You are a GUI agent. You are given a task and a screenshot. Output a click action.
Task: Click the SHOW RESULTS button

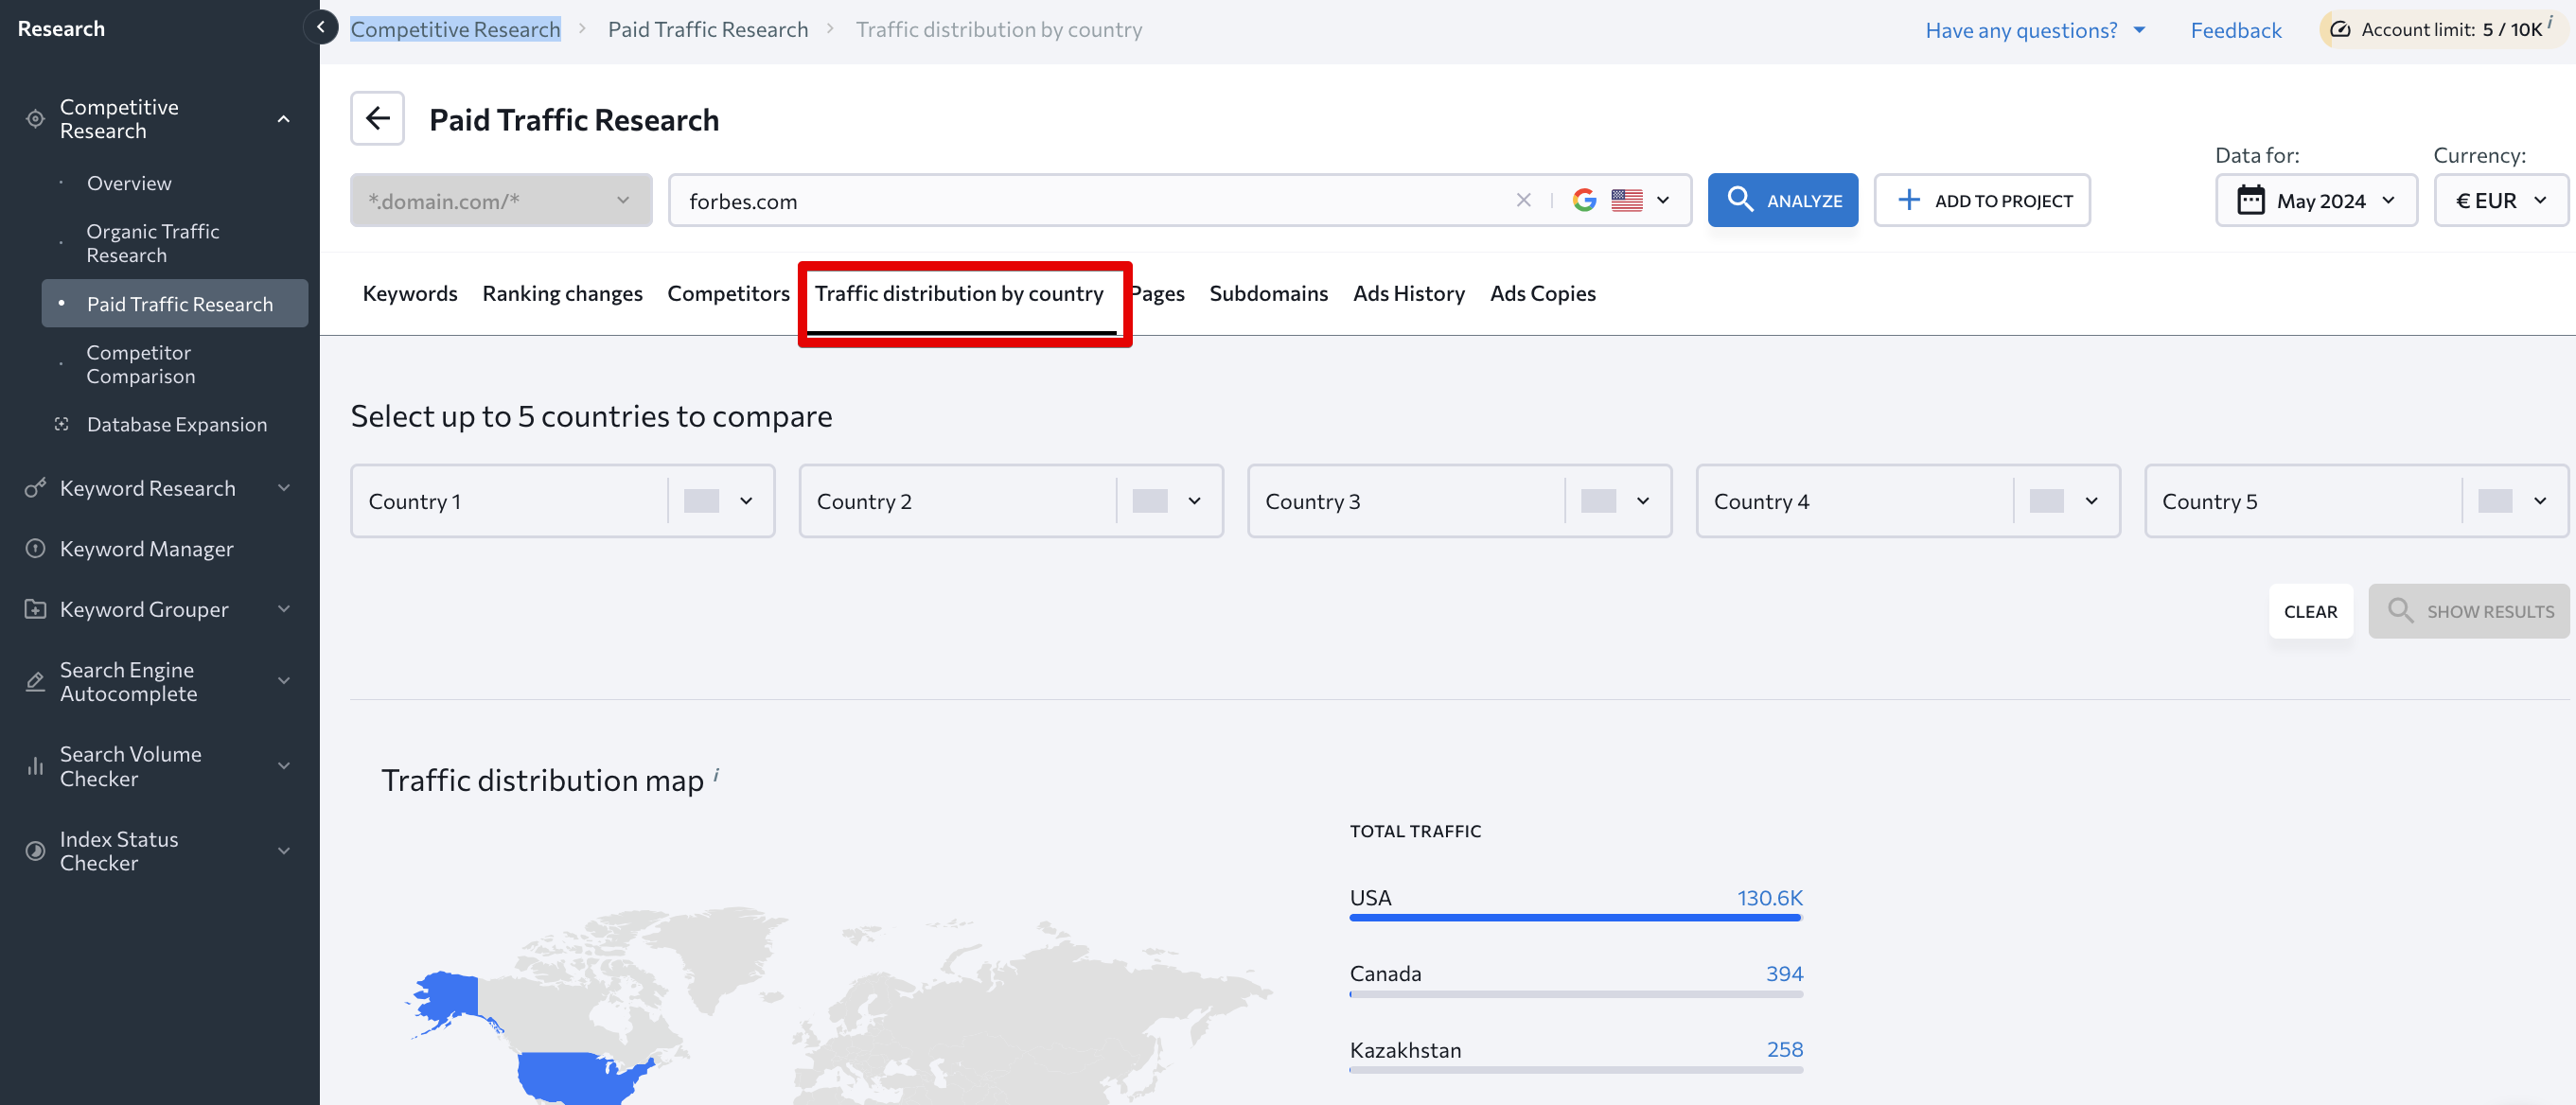(2468, 611)
